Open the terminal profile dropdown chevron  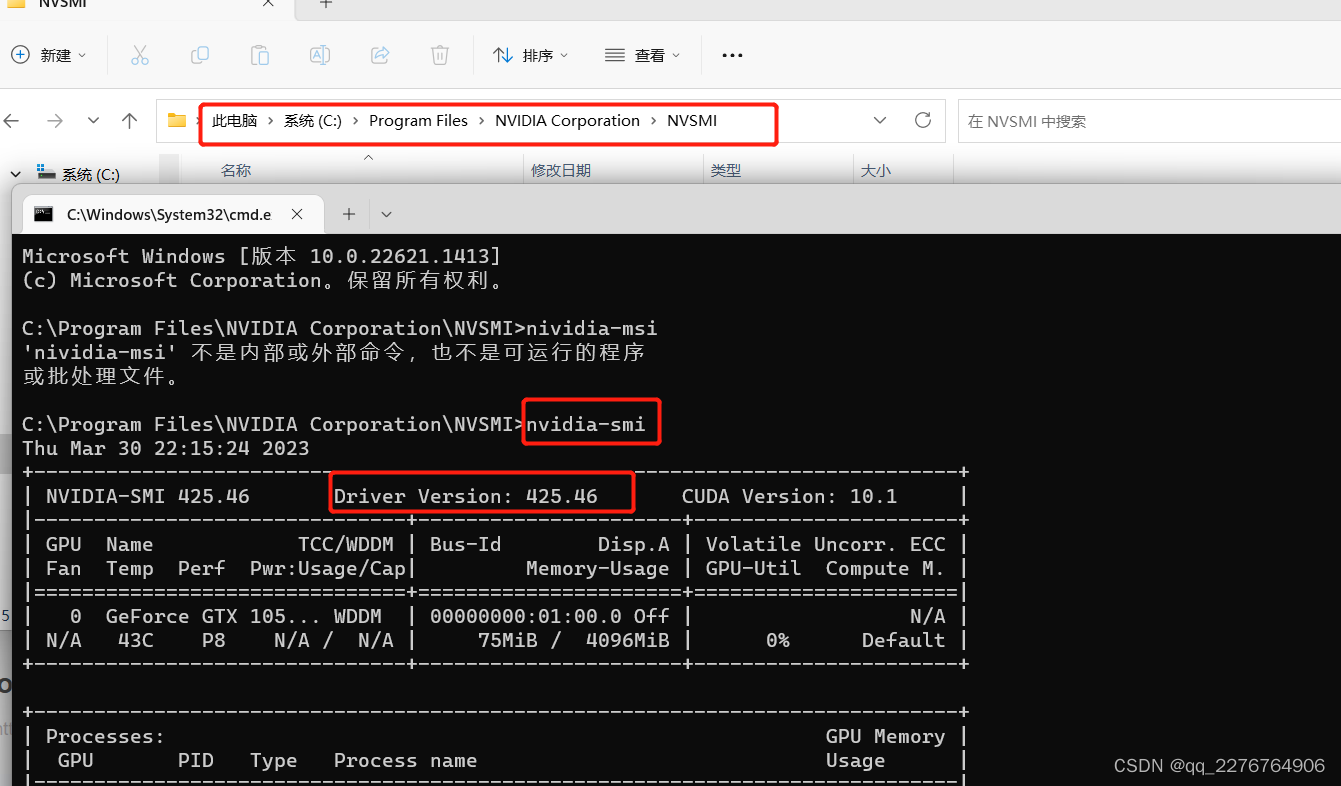pyautogui.click(x=387, y=214)
